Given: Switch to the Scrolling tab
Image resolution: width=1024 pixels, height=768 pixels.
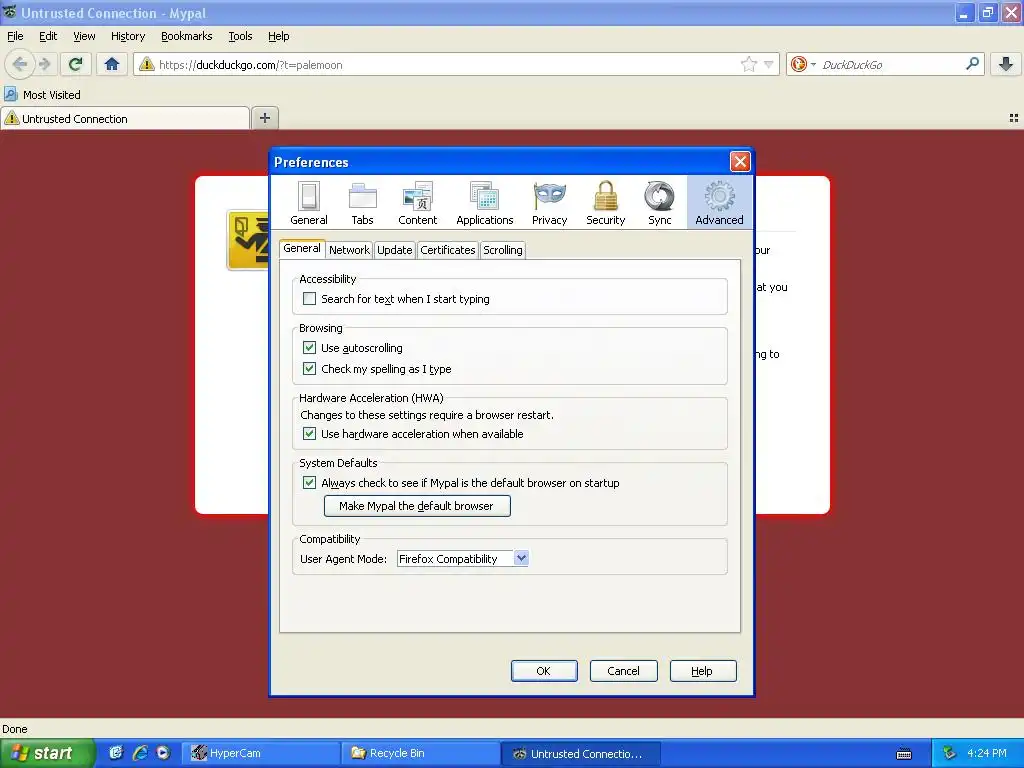Looking at the screenshot, I should pos(503,250).
